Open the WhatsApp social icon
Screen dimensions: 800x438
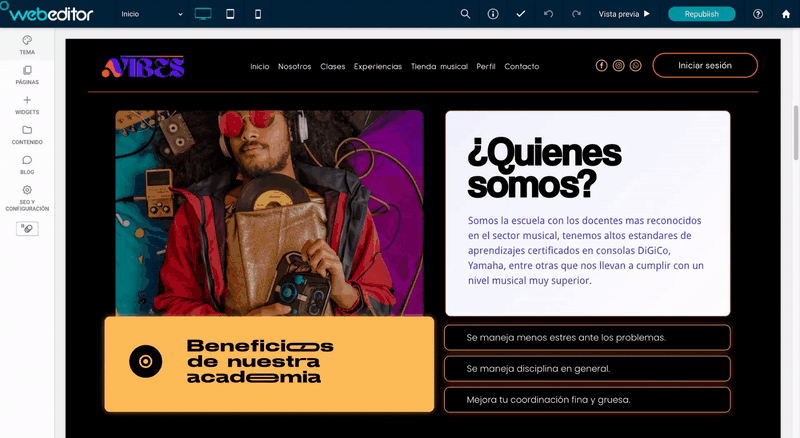tap(635, 66)
